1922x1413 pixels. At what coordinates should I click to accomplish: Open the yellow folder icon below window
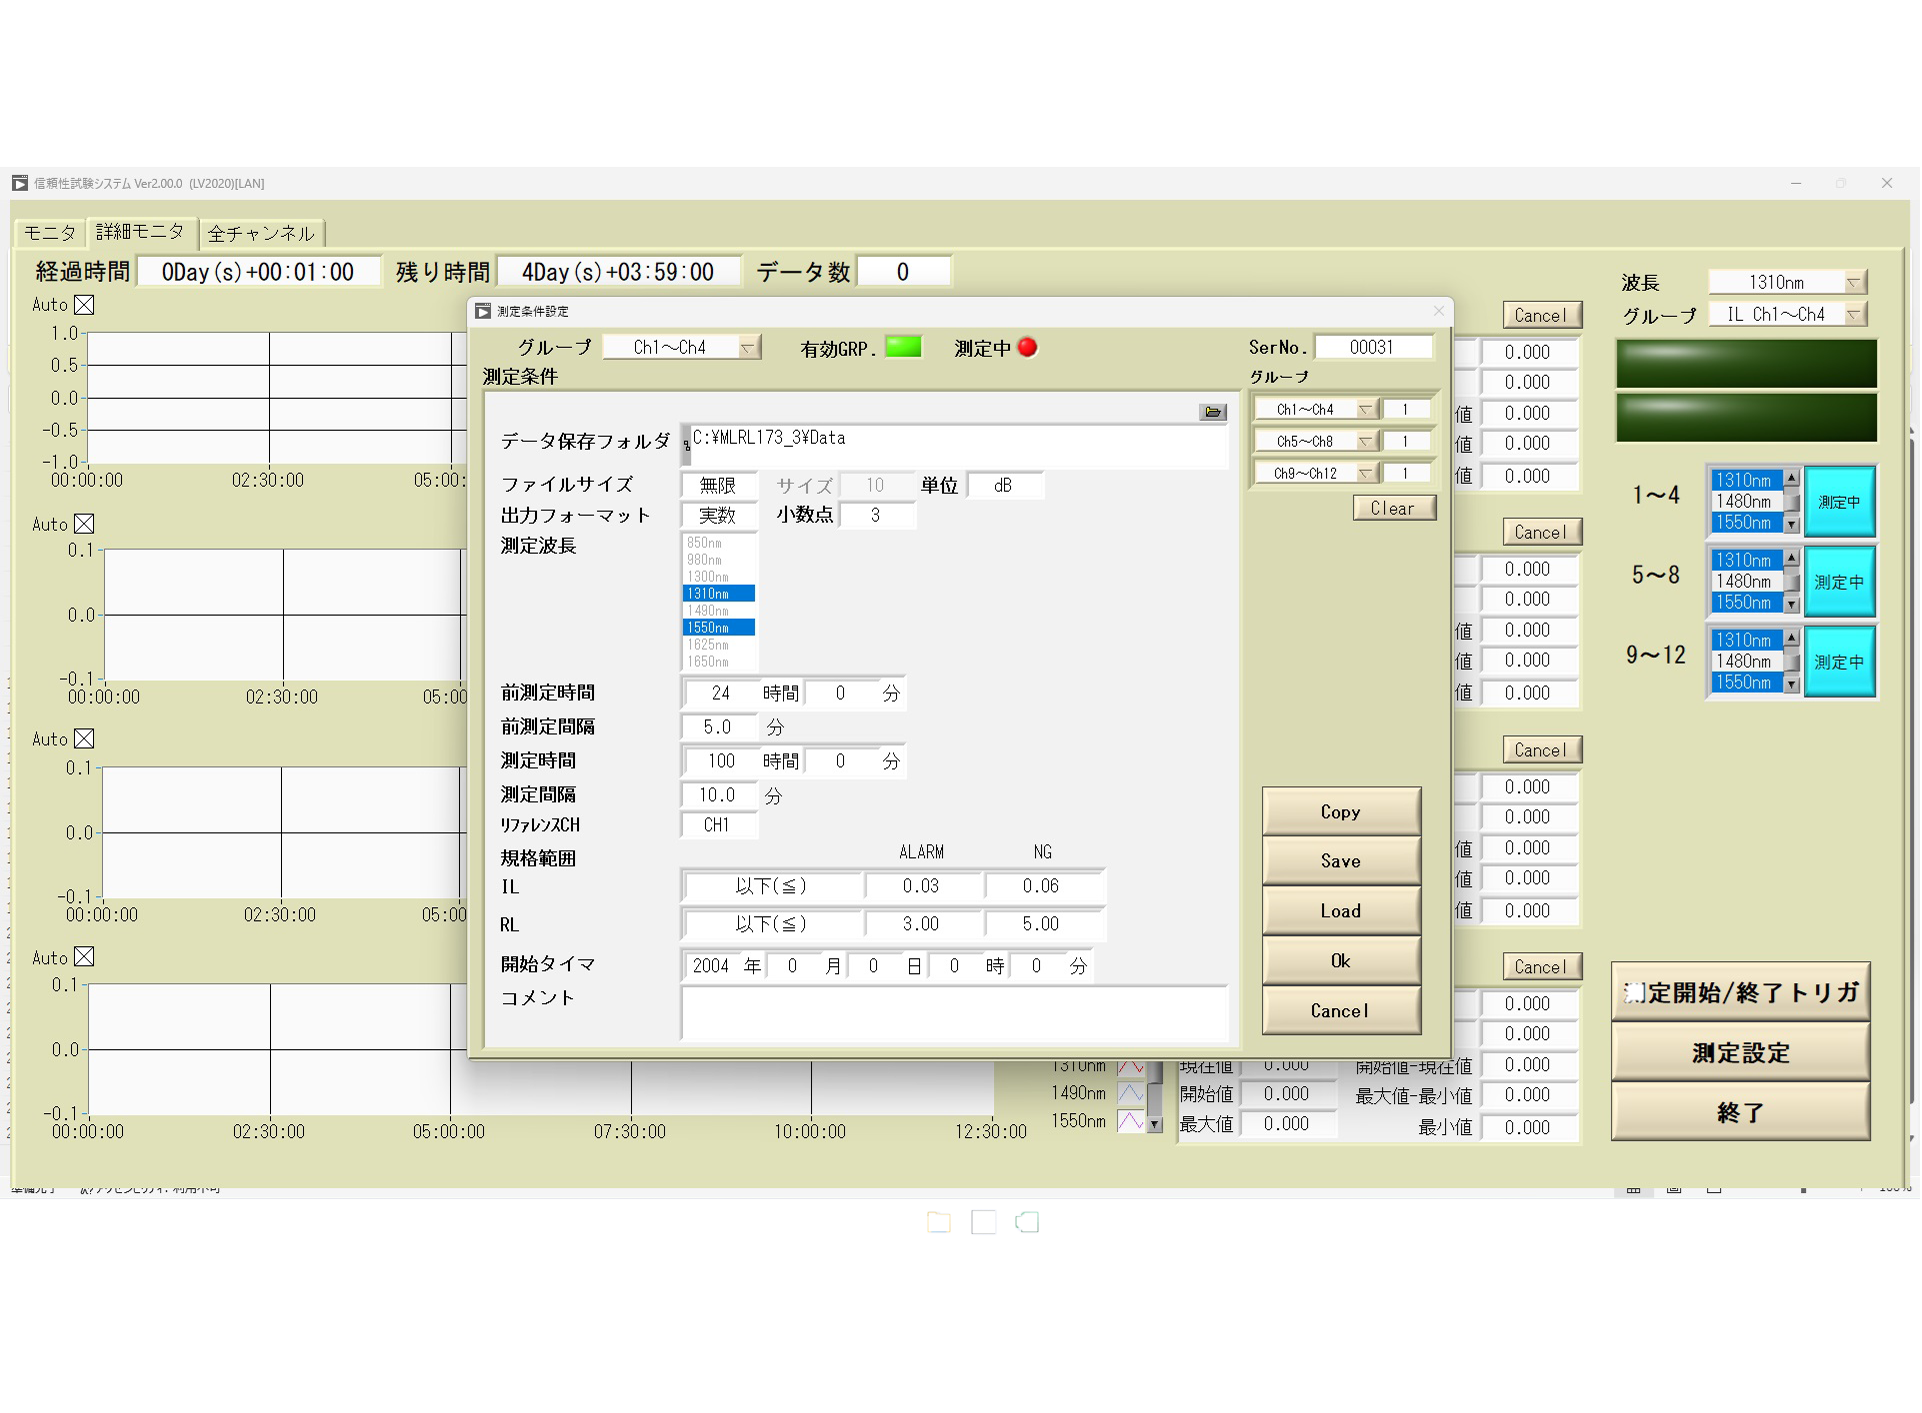coord(939,1222)
